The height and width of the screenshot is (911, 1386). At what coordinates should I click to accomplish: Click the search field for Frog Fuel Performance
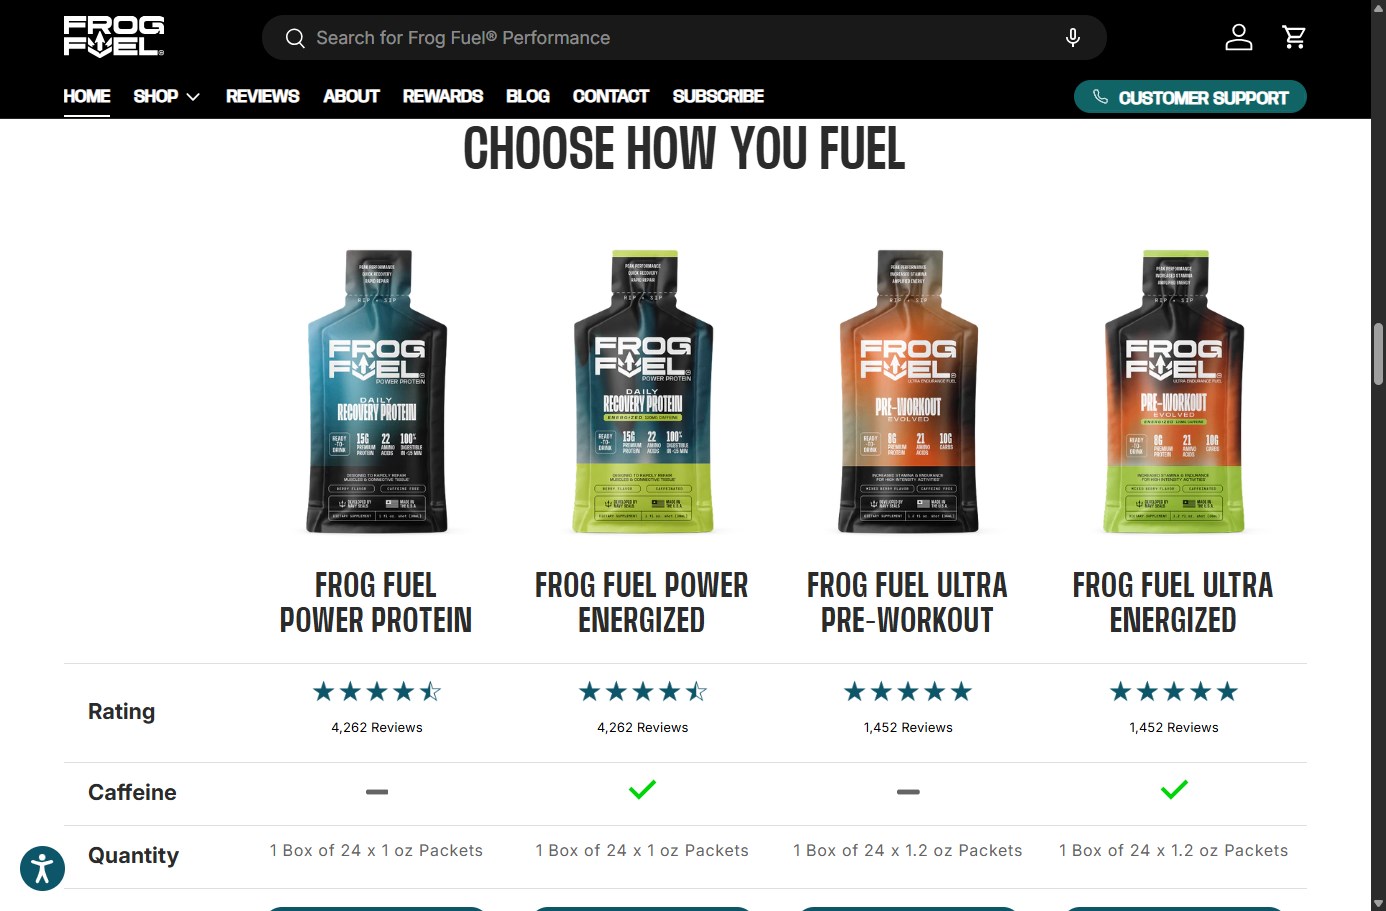(x=684, y=38)
